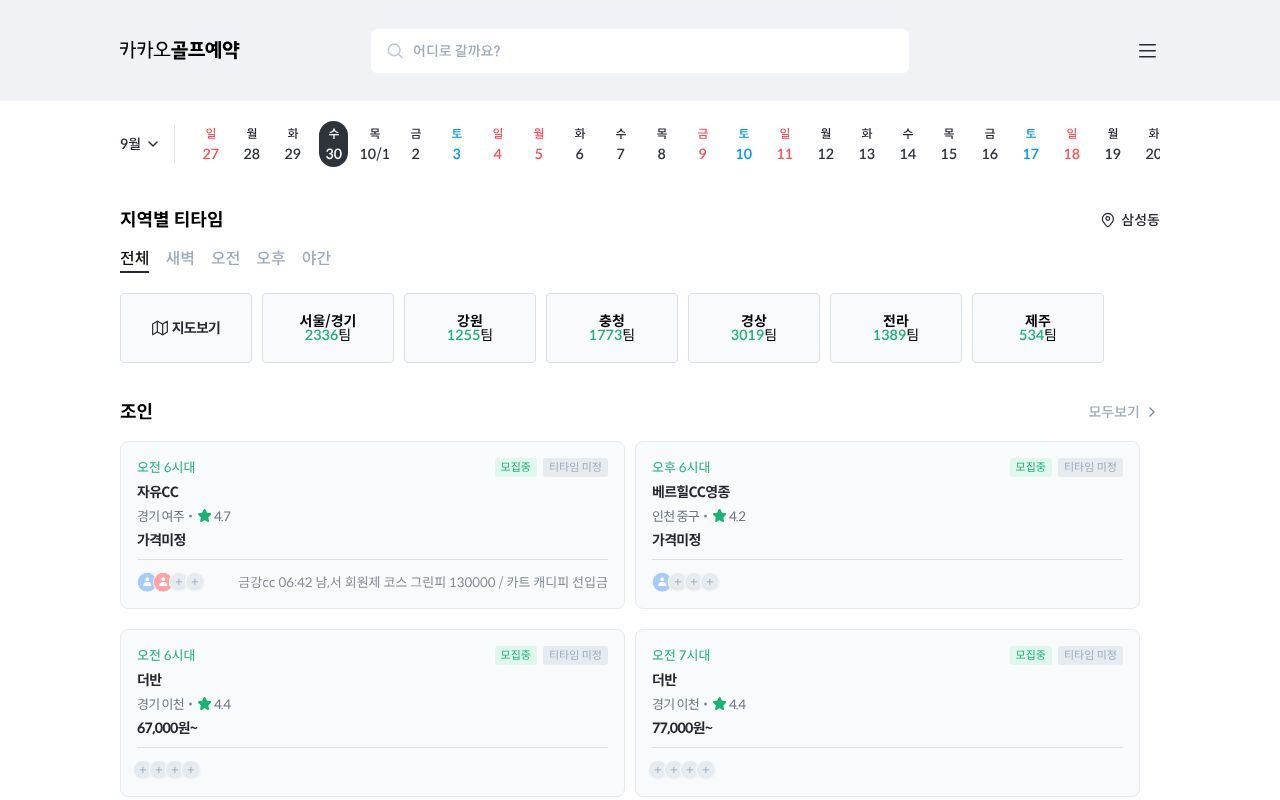The width and height of the screenshot is (1280, 800).
Task: Click 티타임 미정 badge on 베르힐CC영종 card
Action: pos(1090,467)
